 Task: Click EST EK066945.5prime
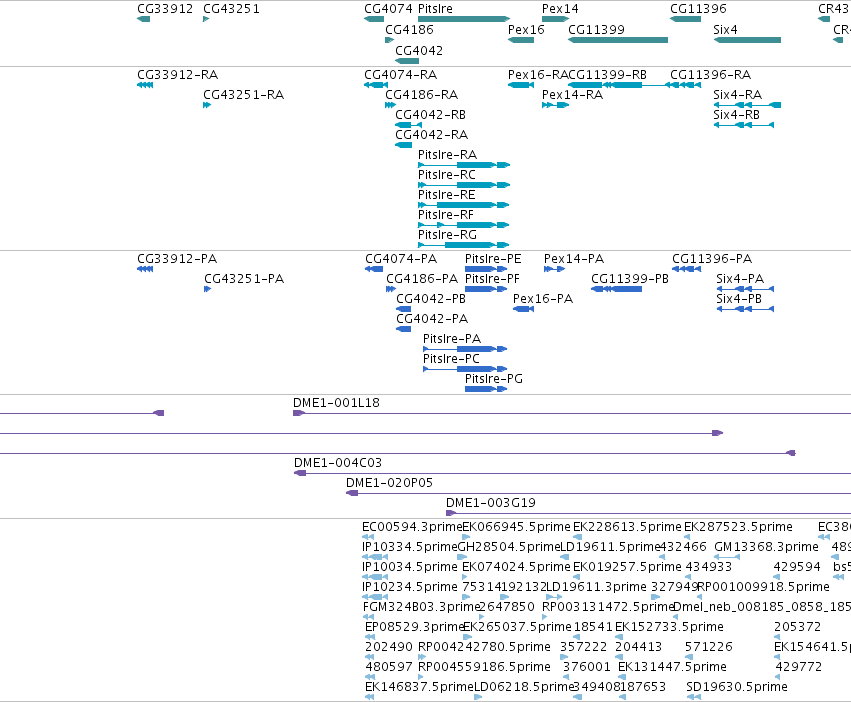[x=517, y=527]
